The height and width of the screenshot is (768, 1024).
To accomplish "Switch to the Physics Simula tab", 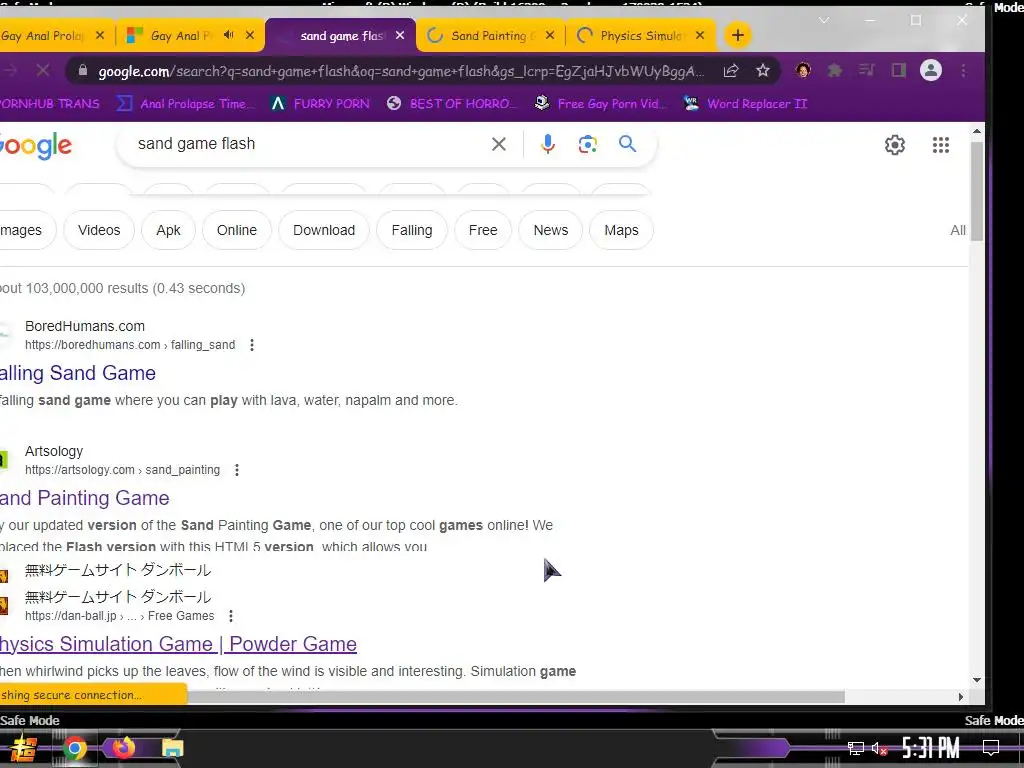I will pyautogui.click(x=641, y=36).
